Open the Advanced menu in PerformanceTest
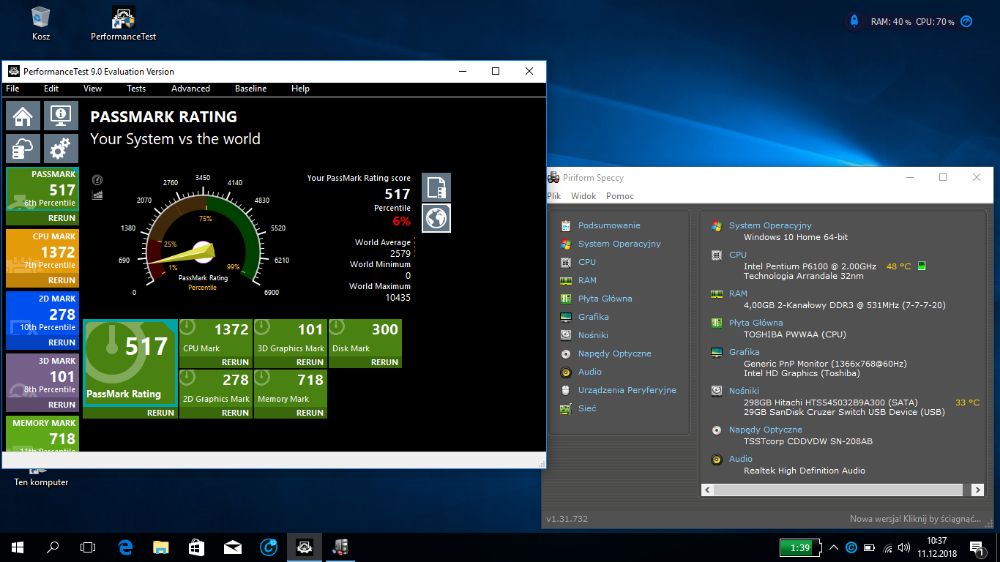 tap(190, 89)
